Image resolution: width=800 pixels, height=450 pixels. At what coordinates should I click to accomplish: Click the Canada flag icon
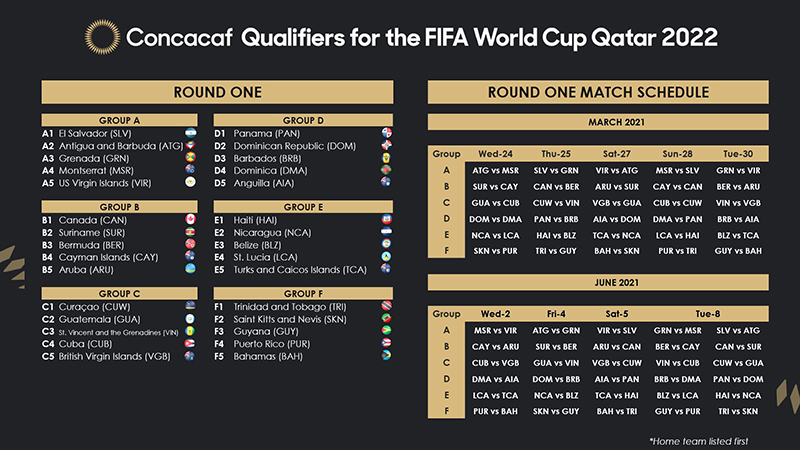[x=189, y=219]
